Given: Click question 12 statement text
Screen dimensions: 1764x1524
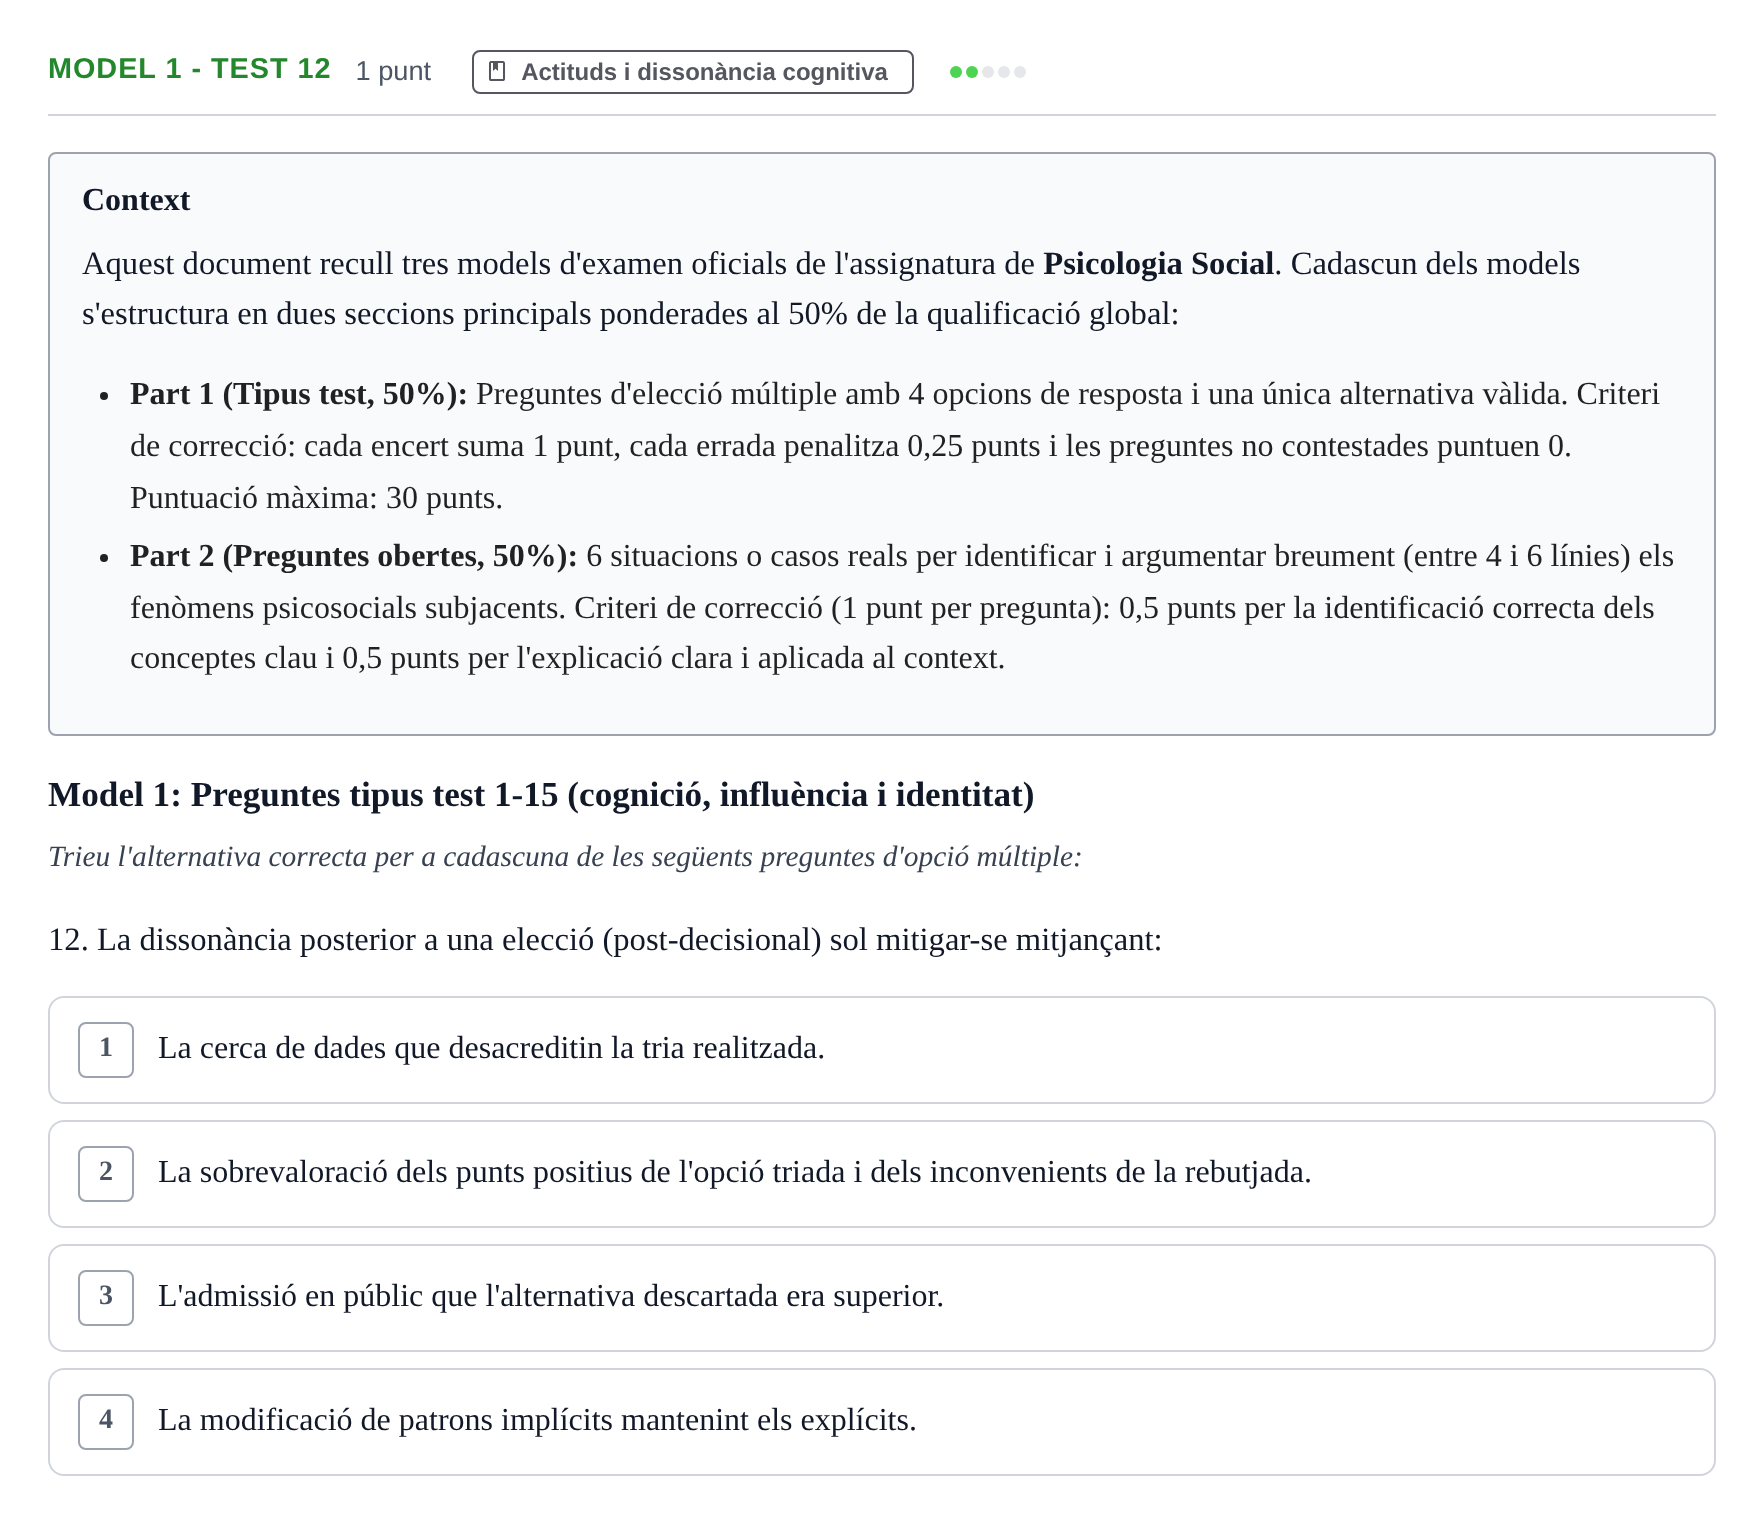Looking at the screenshot, I should [605, 940].
